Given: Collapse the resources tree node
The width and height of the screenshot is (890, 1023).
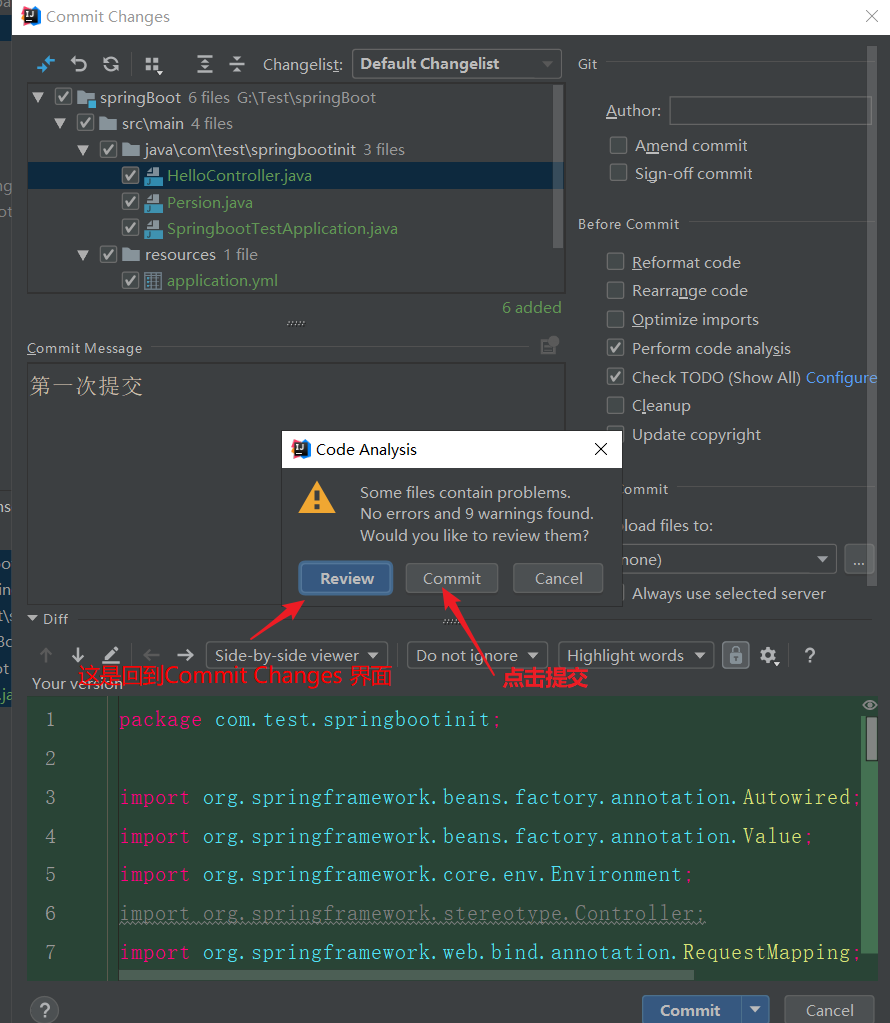Looking at the screenshot, I should tap(83, 254).
